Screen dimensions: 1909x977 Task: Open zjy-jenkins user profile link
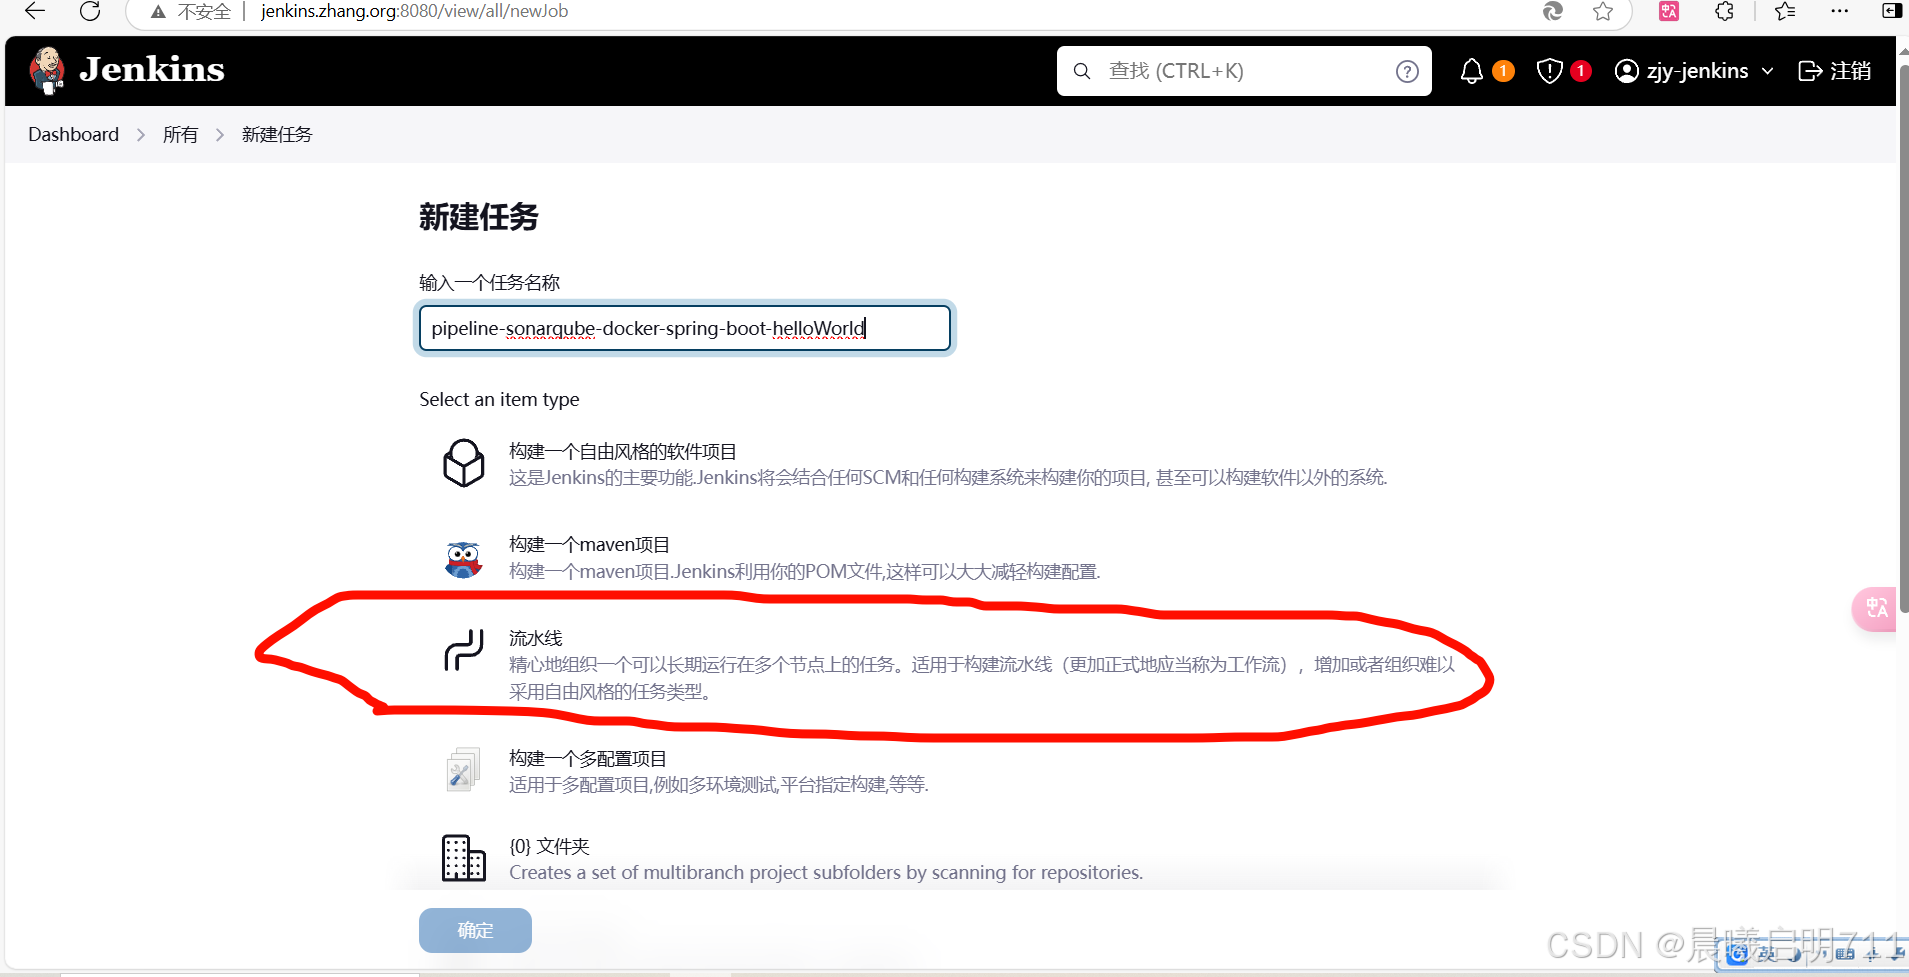(x=1682, y=71)
